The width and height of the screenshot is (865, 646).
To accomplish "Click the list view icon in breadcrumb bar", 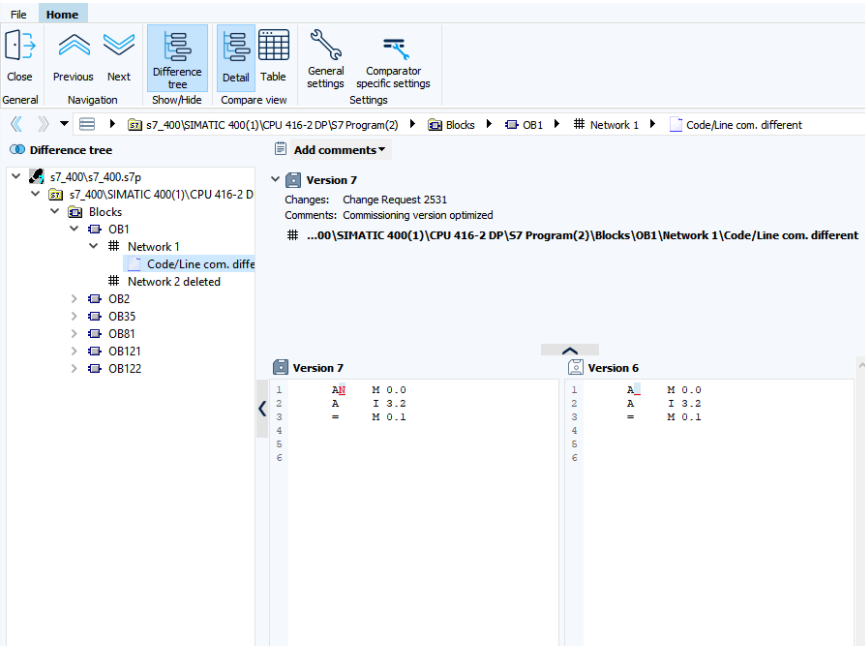I will click(x=87, y=125).
